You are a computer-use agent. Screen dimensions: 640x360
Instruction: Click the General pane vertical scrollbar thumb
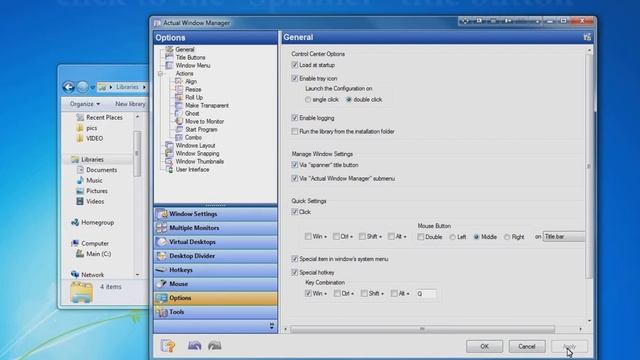(589, 166)
